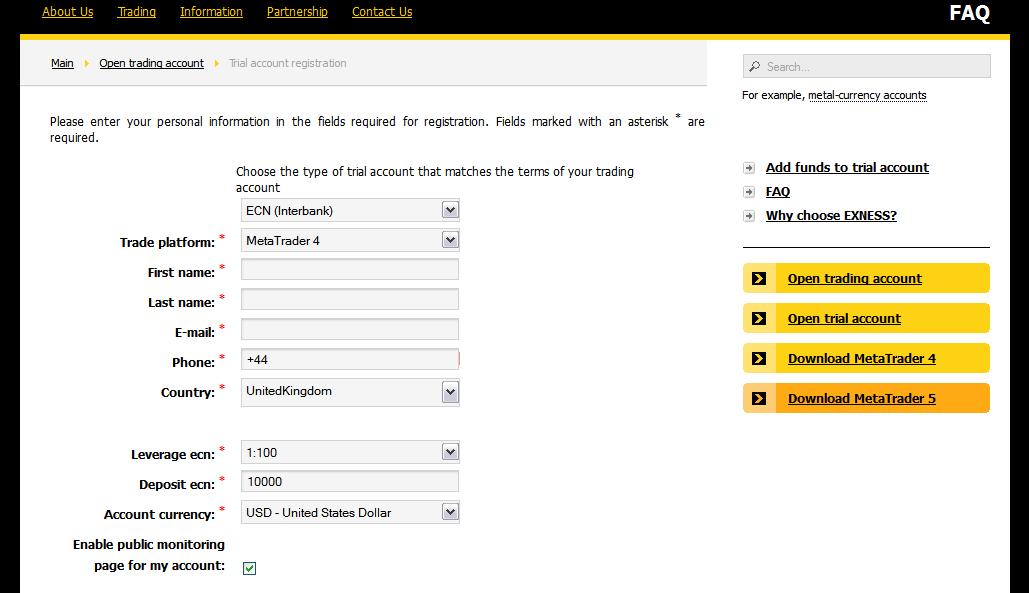
Task: Go to the Information menu
Action: [211, 12]
